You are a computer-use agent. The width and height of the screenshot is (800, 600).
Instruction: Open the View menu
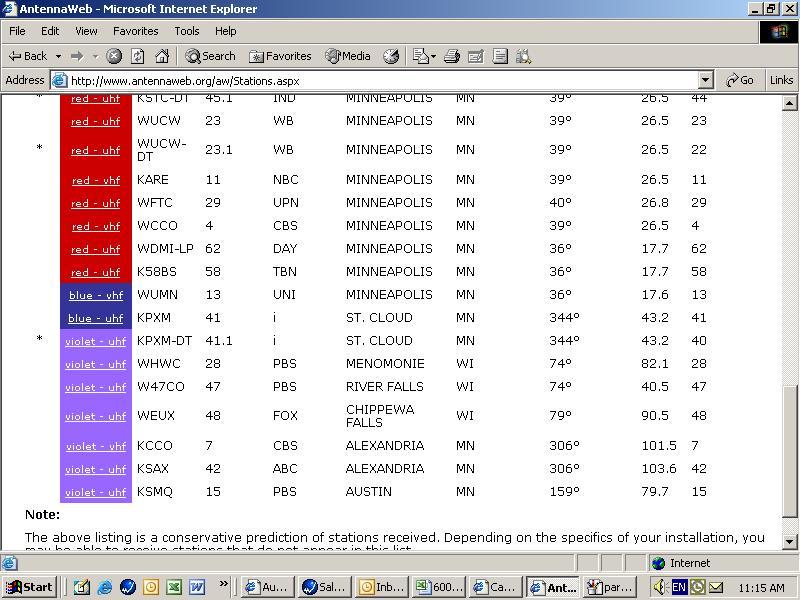click(86, 31)
